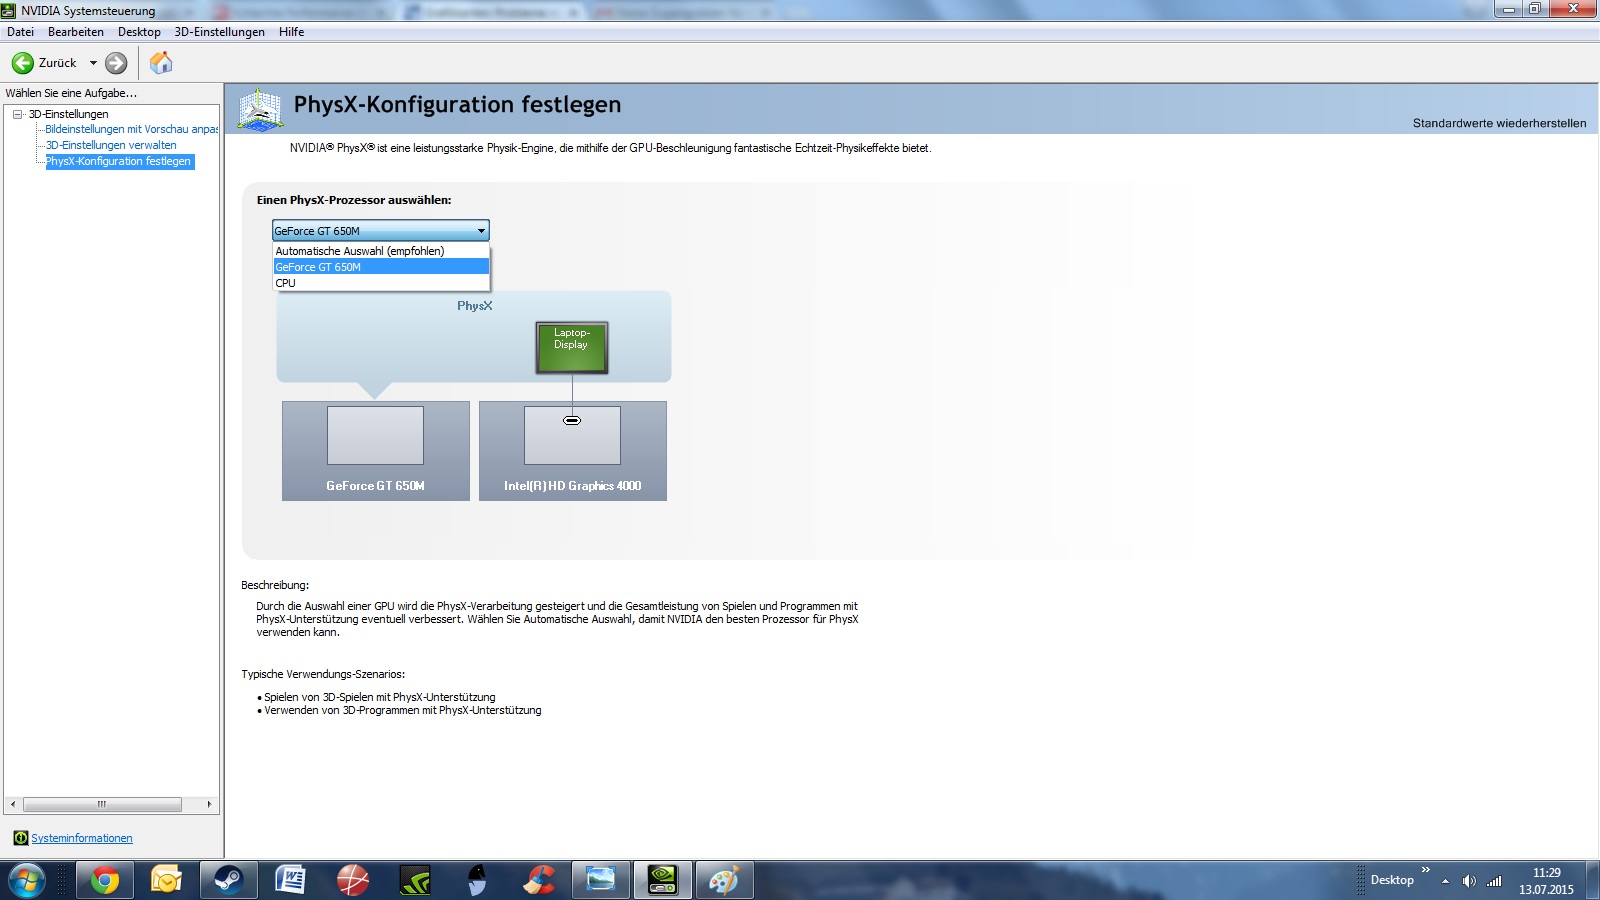Click the Desktop toolbar label in taskbar
The width and height of the screenshot is (1600, 900).
1392,880
